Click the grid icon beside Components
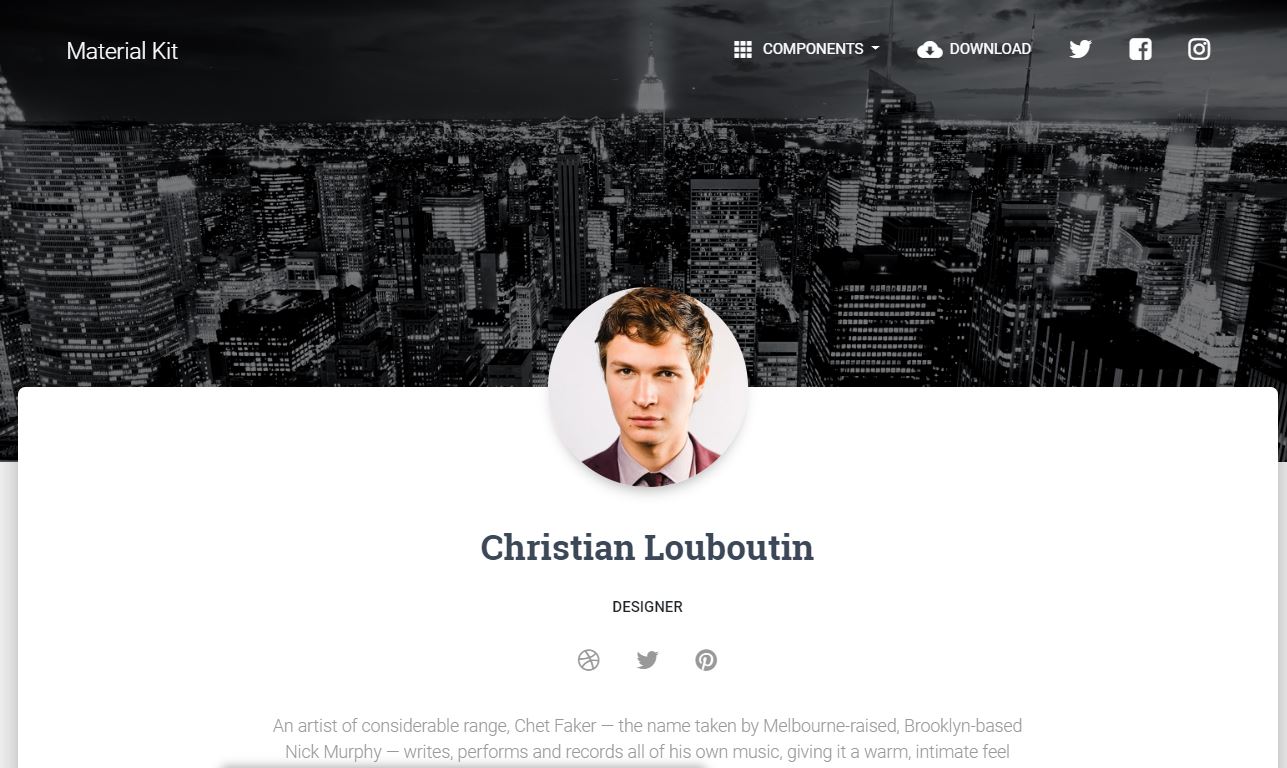The width and height of the screenshot is (1287, 768). tap(743, 49)
